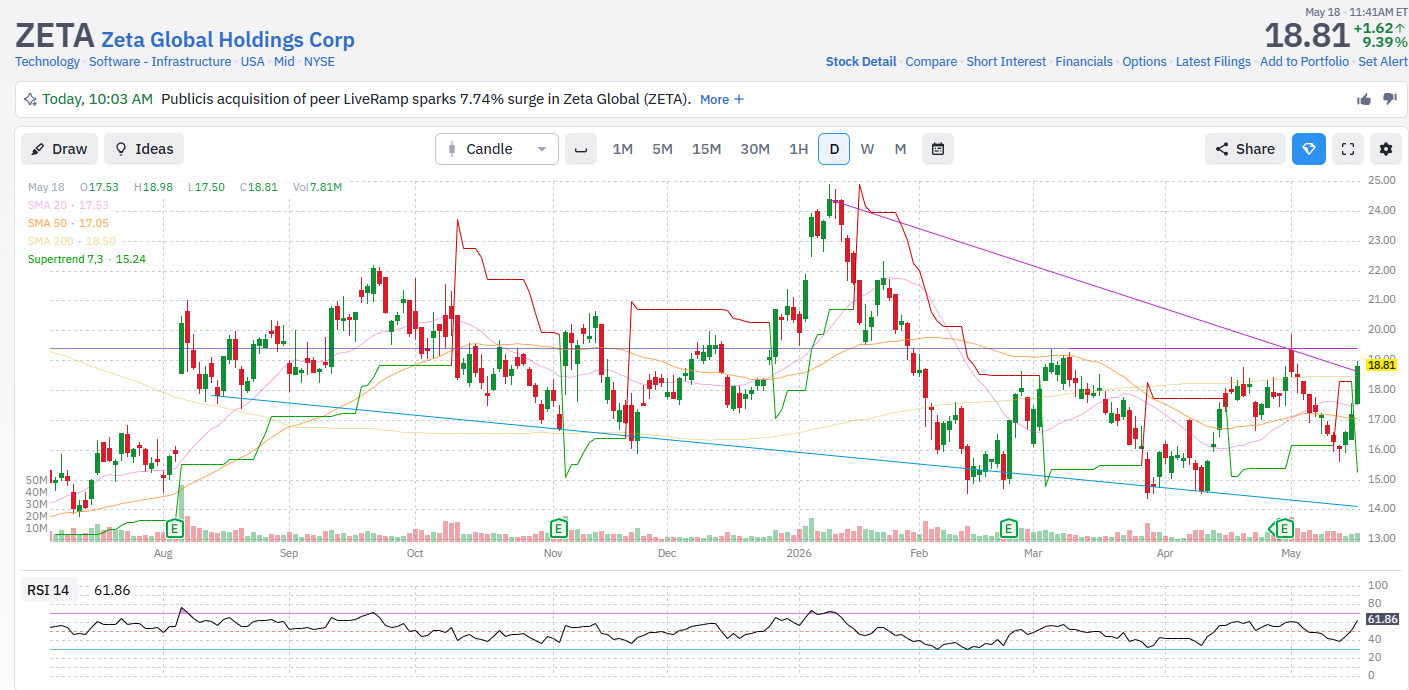Click the Publicis acquisition news headline
The width and height of the screenshot is (1409, 690).
(x=426, y=99)
